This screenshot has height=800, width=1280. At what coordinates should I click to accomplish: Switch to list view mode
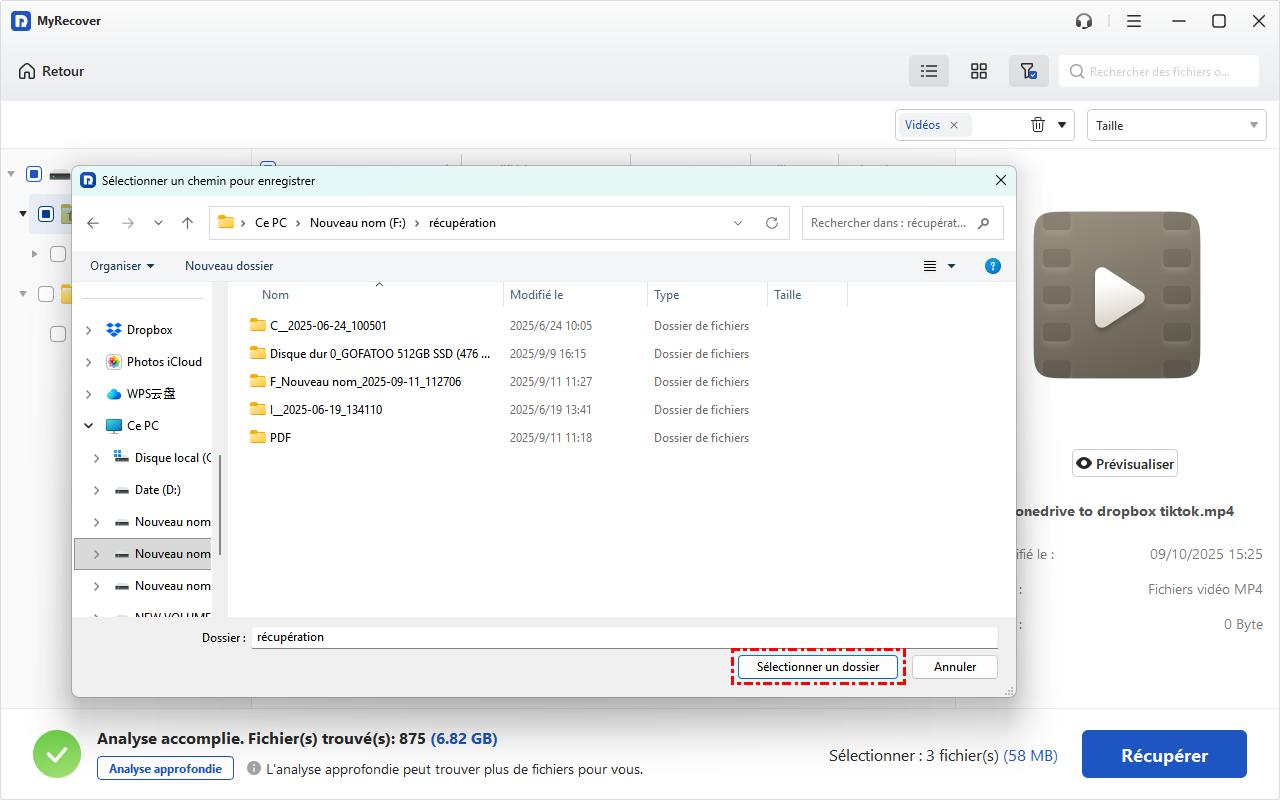click(x=929, y=71)
